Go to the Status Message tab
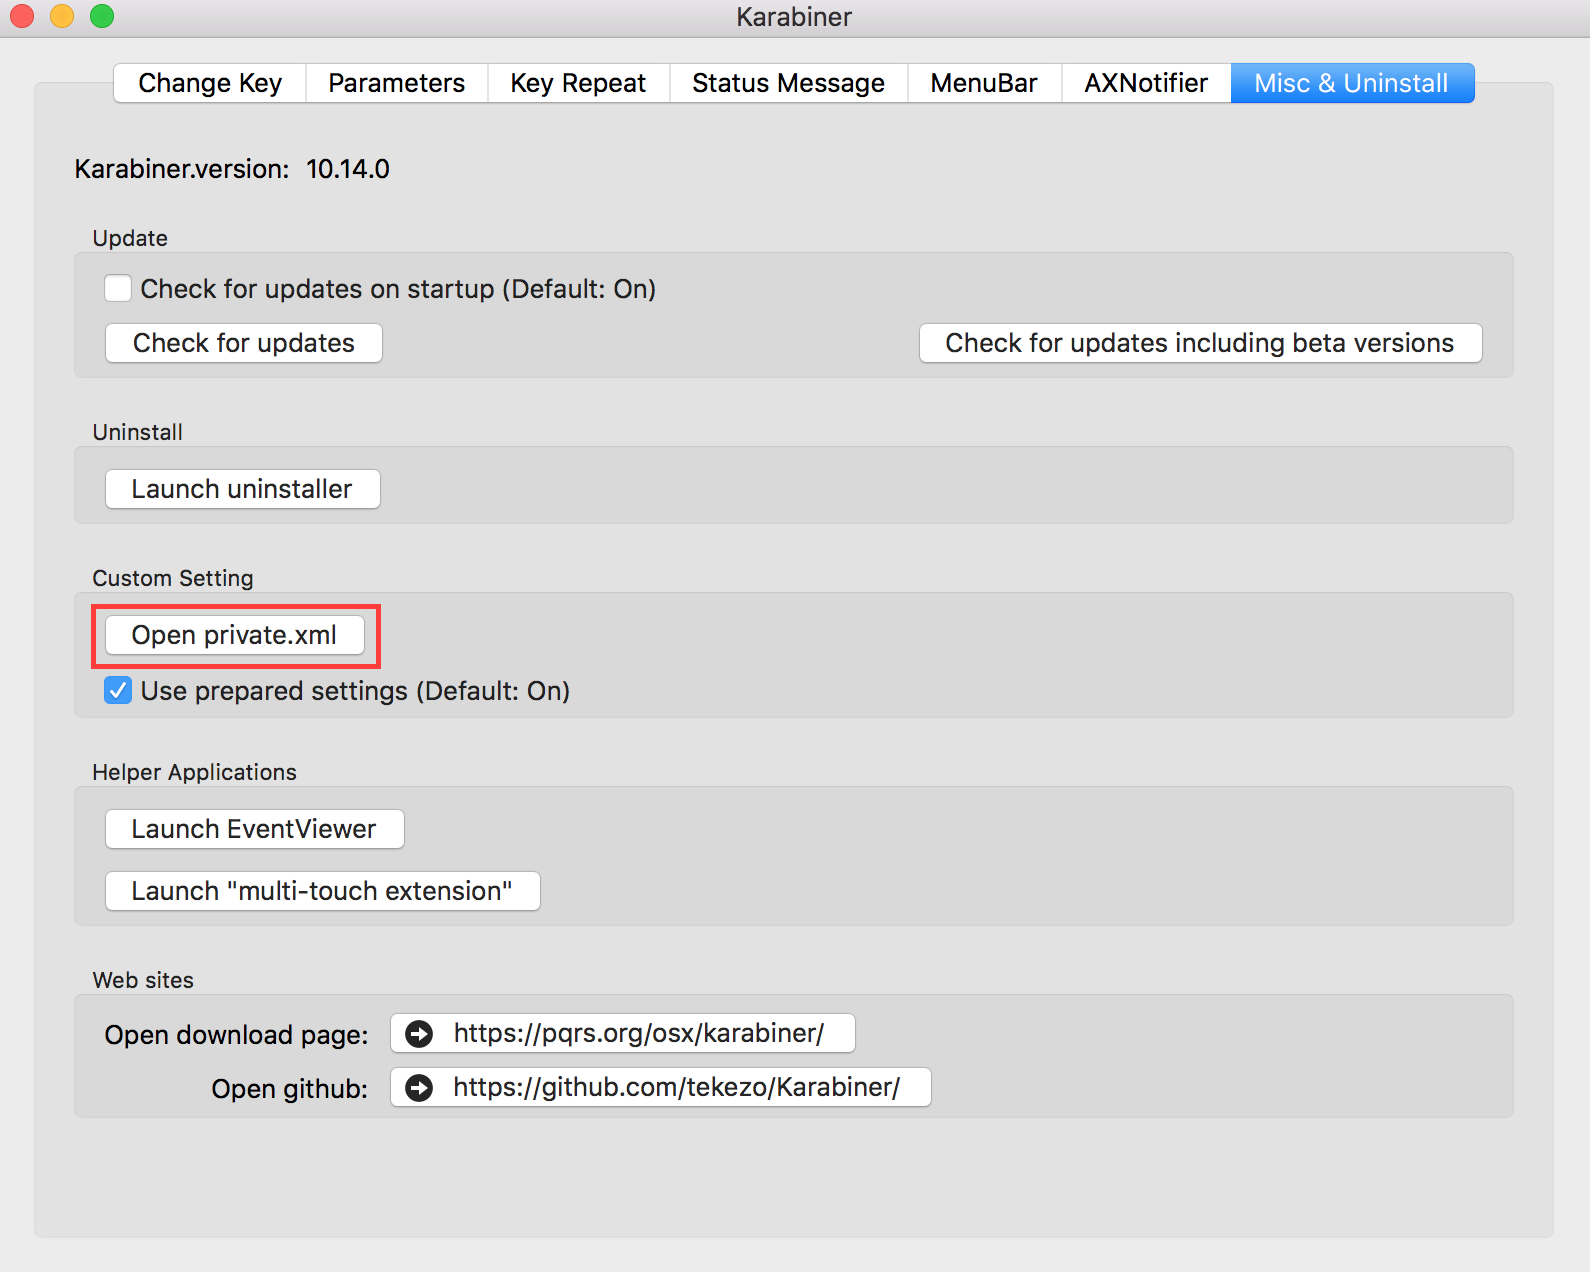Screen dimensions: 1590x1272 (x=788, y=83)
